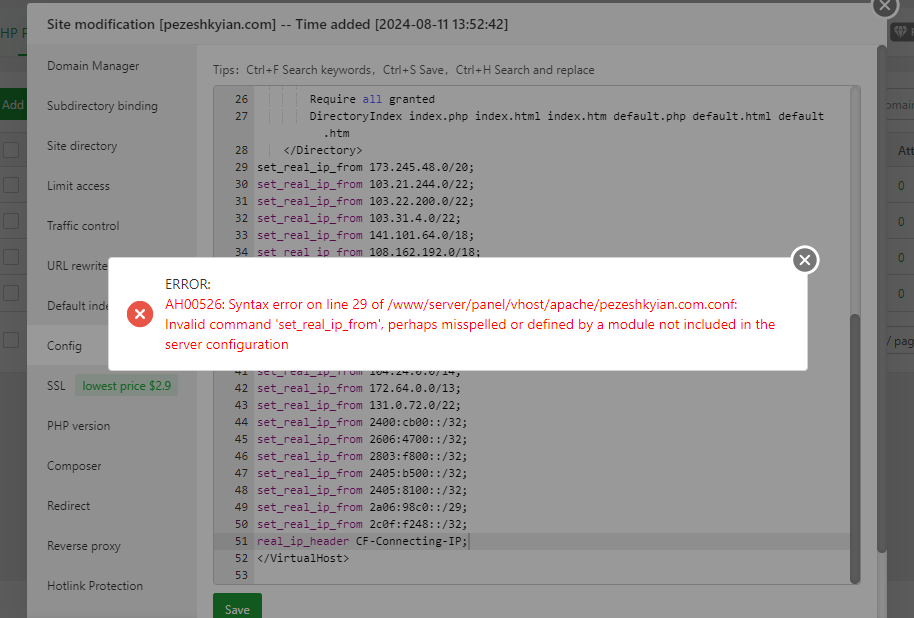914x618 pixels.
Task: Click the line 33 141.101.64.0/18 entry
Action: coord(365,235)
